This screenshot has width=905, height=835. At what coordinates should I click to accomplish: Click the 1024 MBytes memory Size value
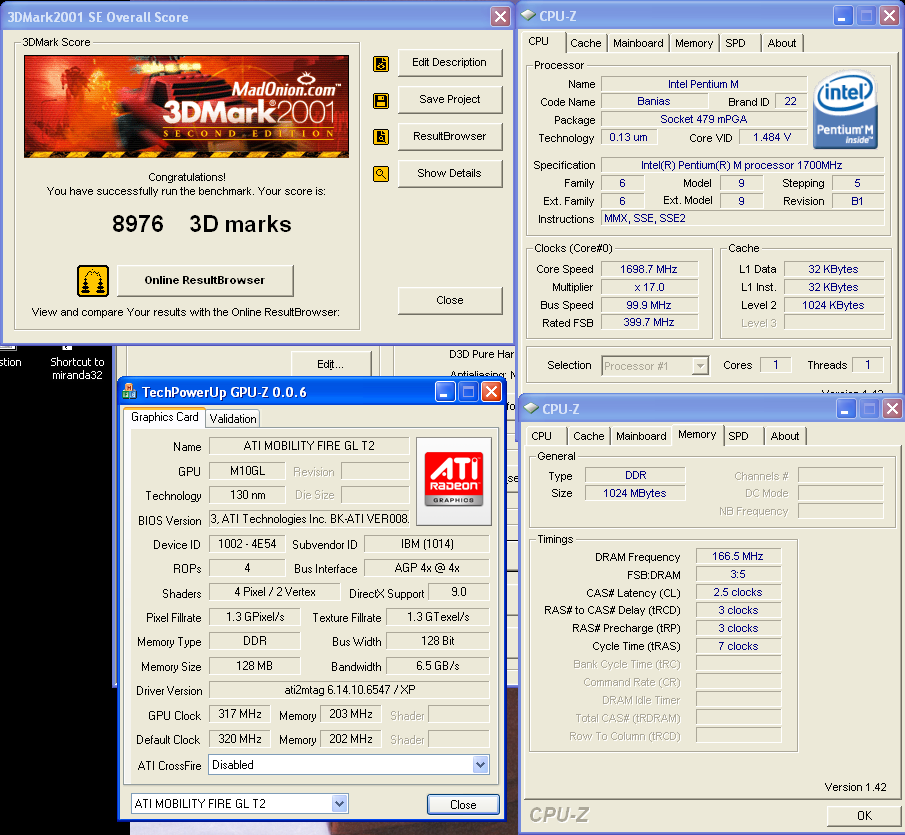[635, 493]
